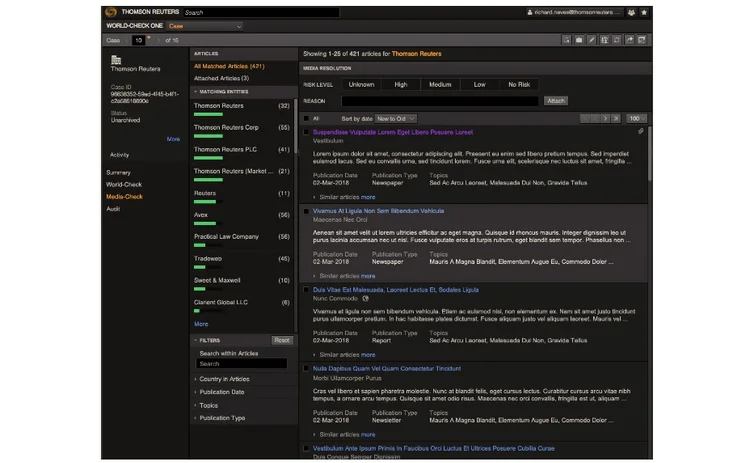Open the Case dropdown beside World-Check One
Viewport: 750px width, 463px height.
pyautogui.click(x=205, y=26)
